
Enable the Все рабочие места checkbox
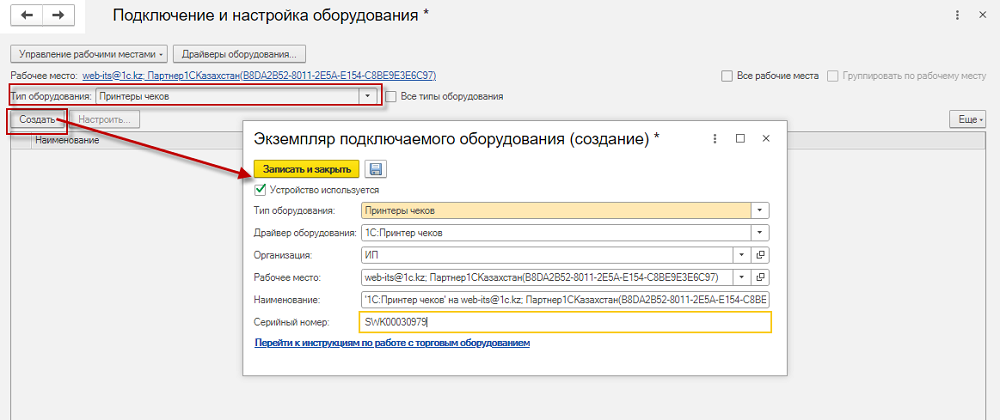(726, 76)
